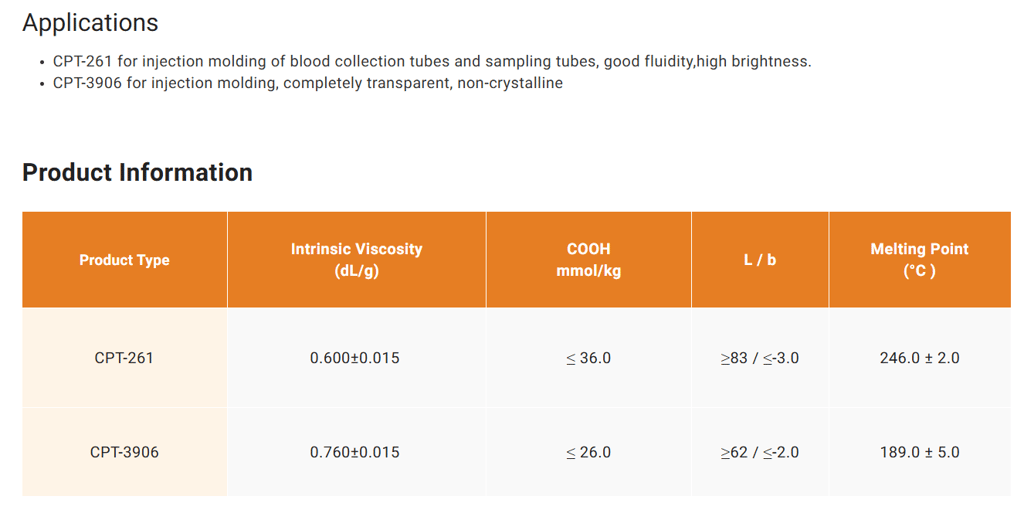
Task: Click the ≤ 36.0 COOH value
Action: click(x=588, y=358)
